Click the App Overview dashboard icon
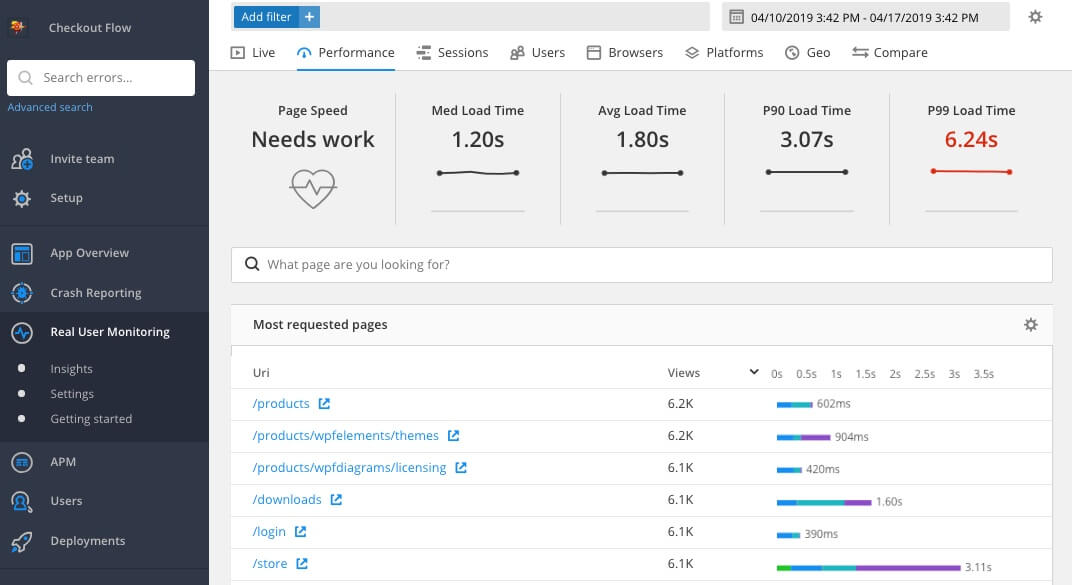Image resolution: width=1072 pixels, height=585 pixels. 22,254
